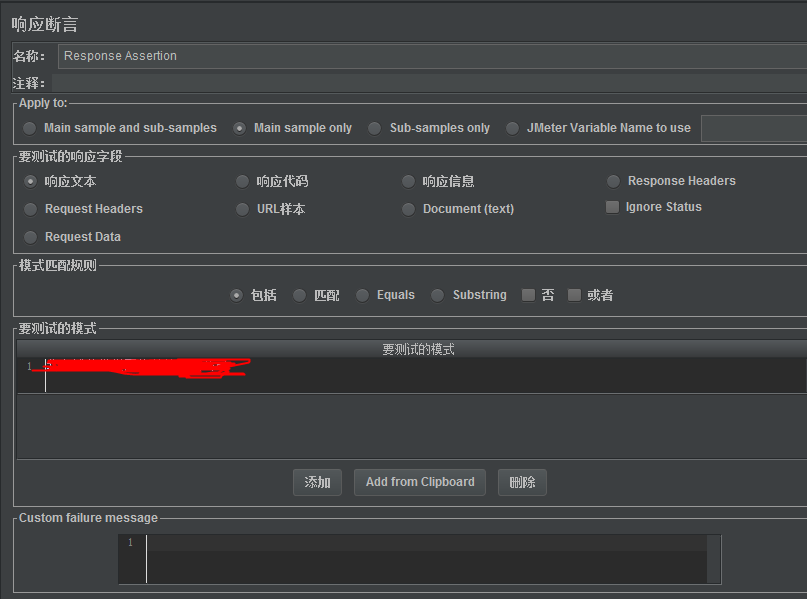
Task: Choose URL样本 radio option
Action: [x=242, y=209]
